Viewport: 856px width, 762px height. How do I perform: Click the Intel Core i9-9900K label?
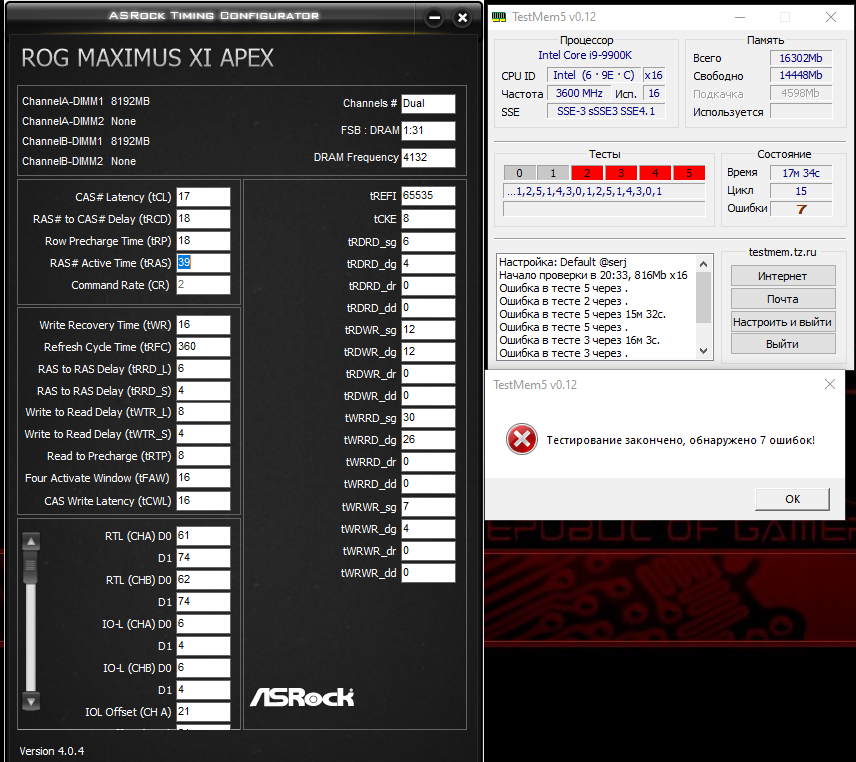tap(585, 55)
